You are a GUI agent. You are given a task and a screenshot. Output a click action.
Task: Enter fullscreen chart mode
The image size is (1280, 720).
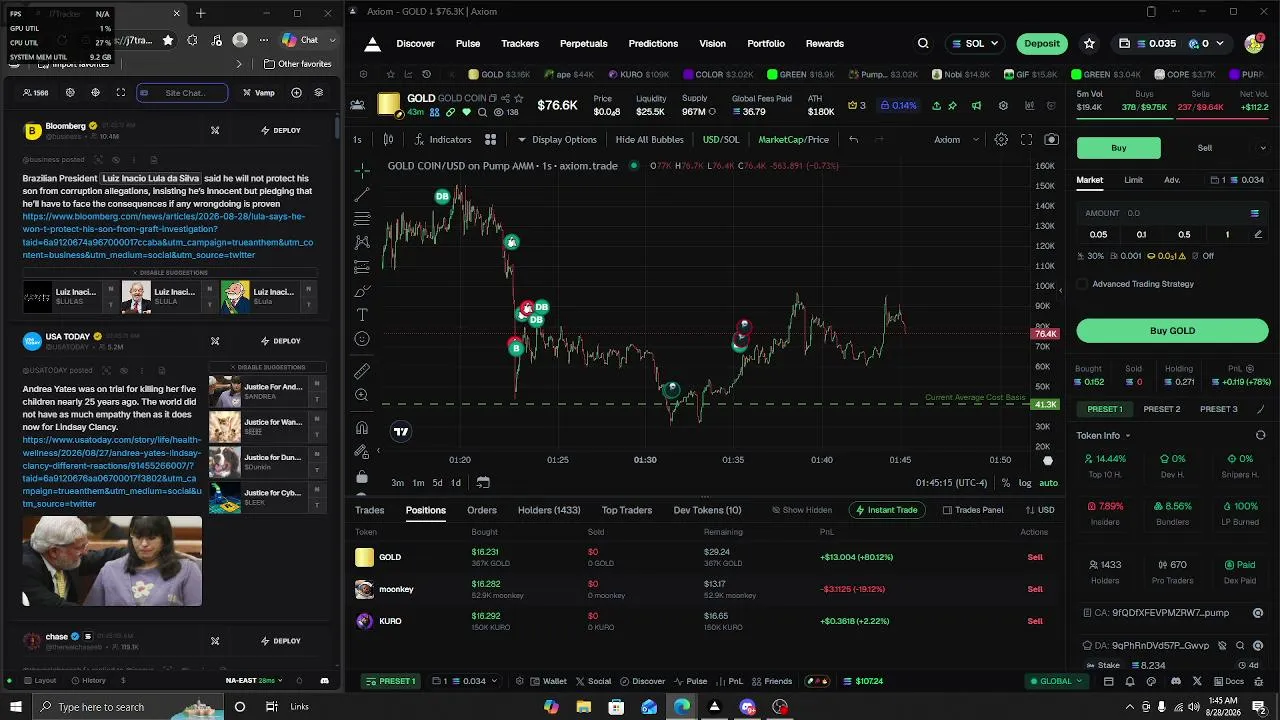click(1026, 140)
